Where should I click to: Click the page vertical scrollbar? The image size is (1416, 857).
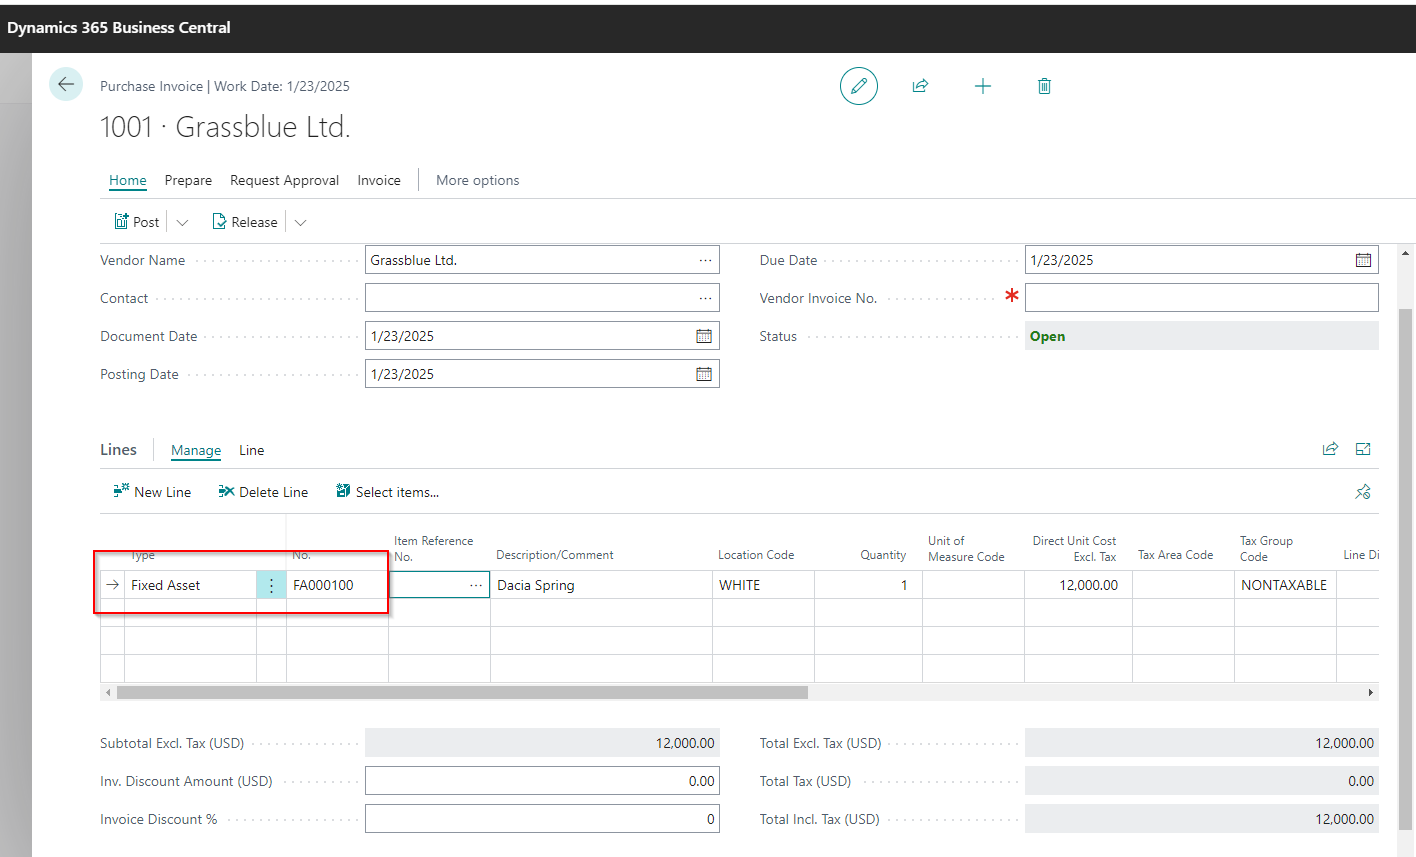[x=1405, y=568]
